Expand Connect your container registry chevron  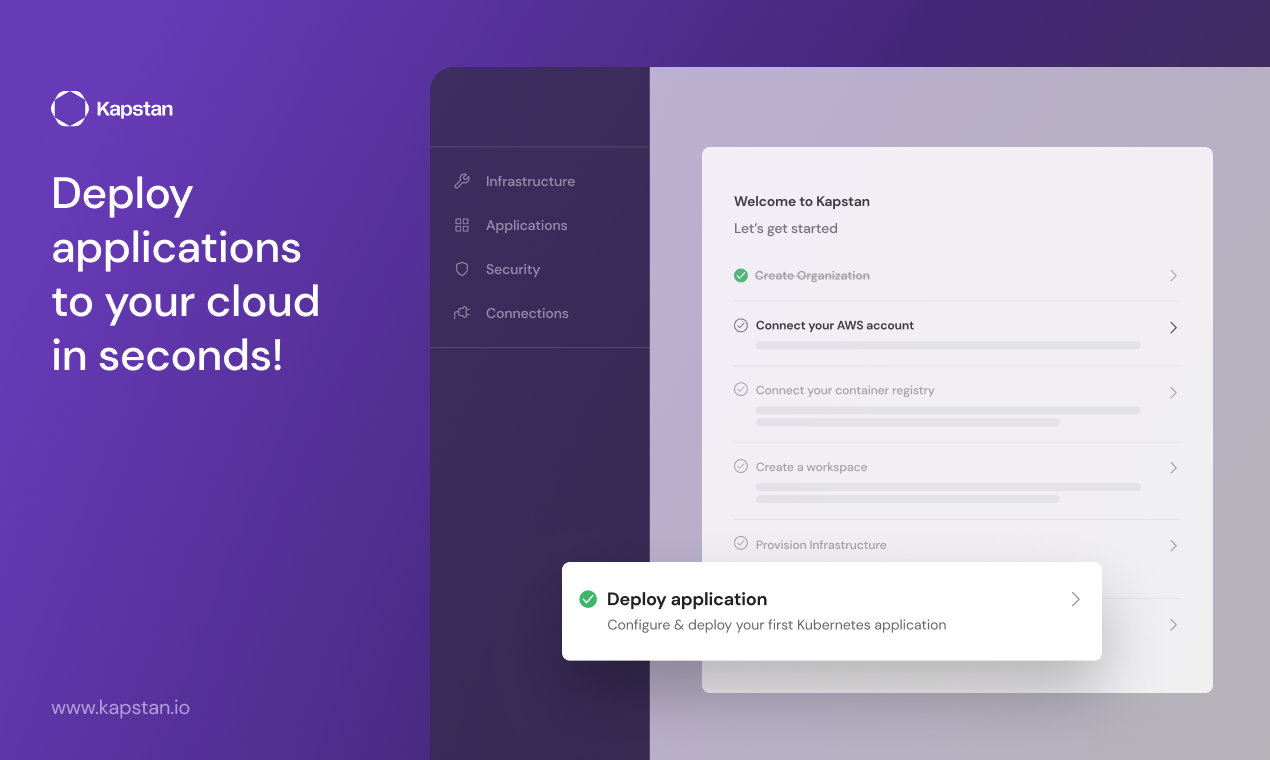[x=1174, y=393]
